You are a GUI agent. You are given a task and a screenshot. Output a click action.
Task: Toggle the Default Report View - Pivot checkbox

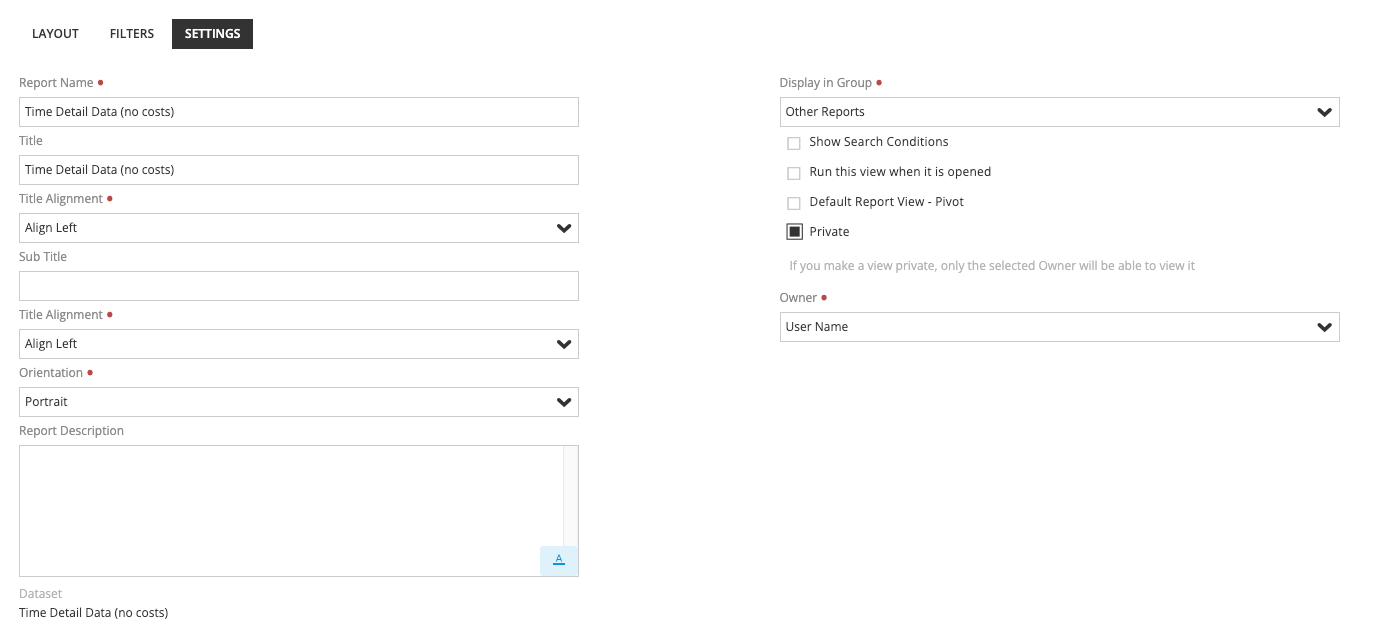pos(794,203)
